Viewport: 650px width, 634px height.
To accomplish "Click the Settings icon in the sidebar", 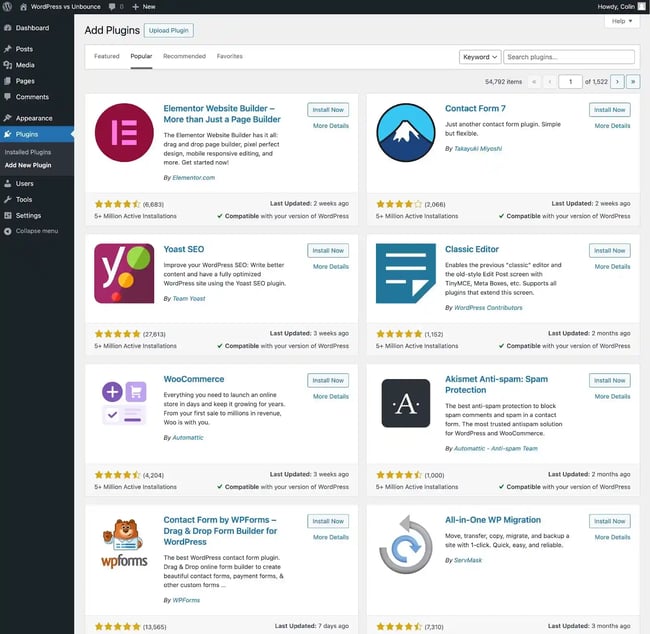I will pos(7,215).
